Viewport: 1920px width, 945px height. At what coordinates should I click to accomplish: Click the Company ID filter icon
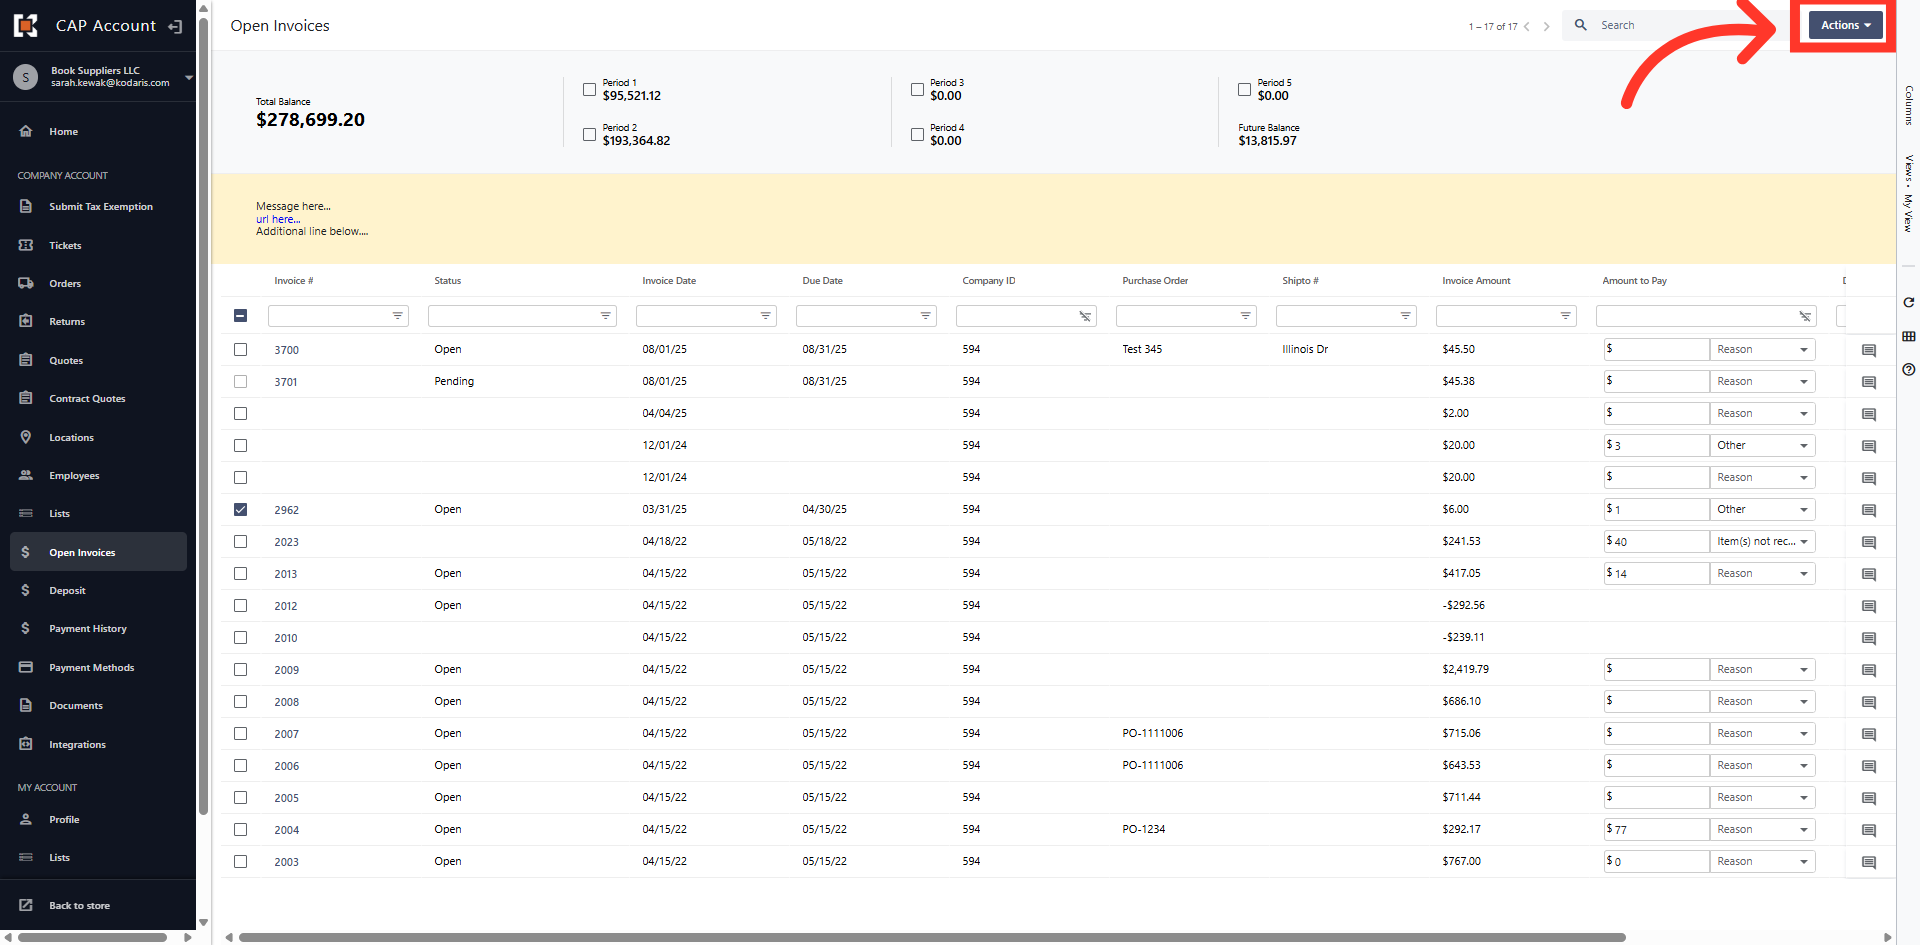(x=1085, y=316)
